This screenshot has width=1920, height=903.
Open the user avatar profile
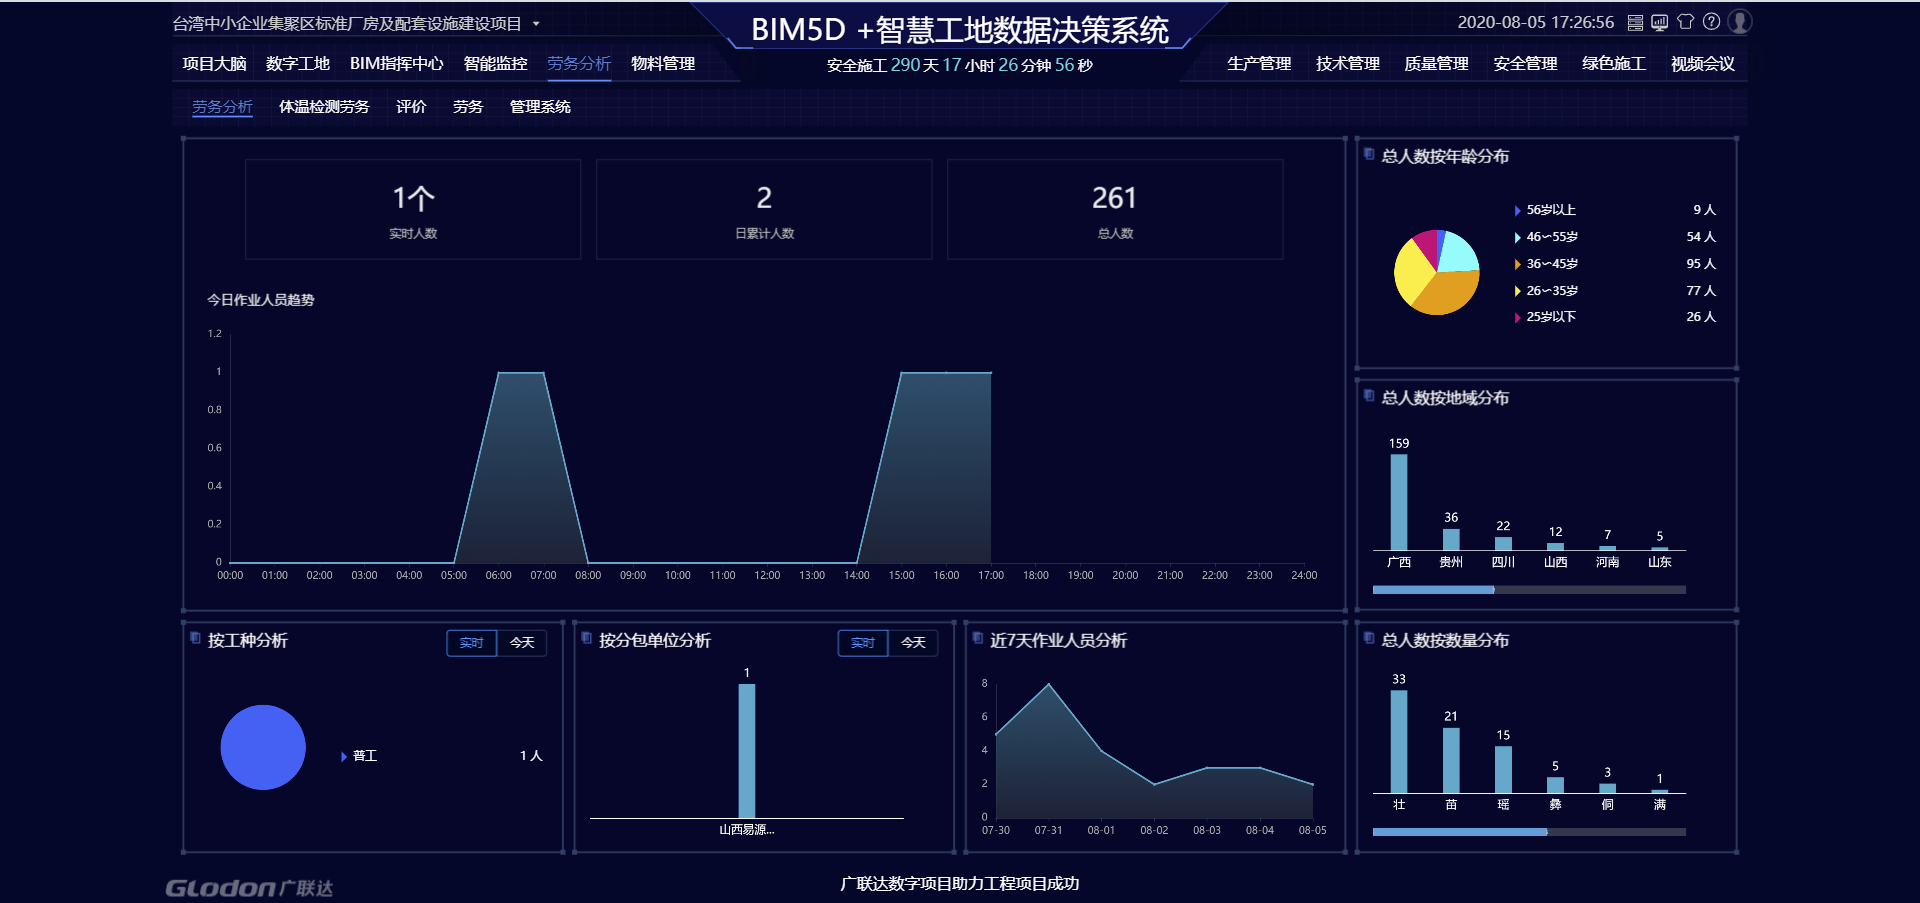1740,22
